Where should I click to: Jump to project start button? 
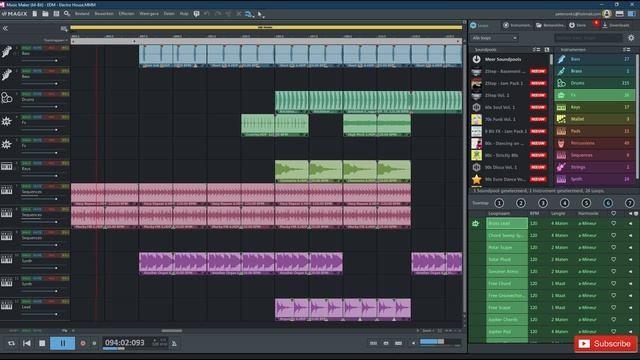click(27, 344)
